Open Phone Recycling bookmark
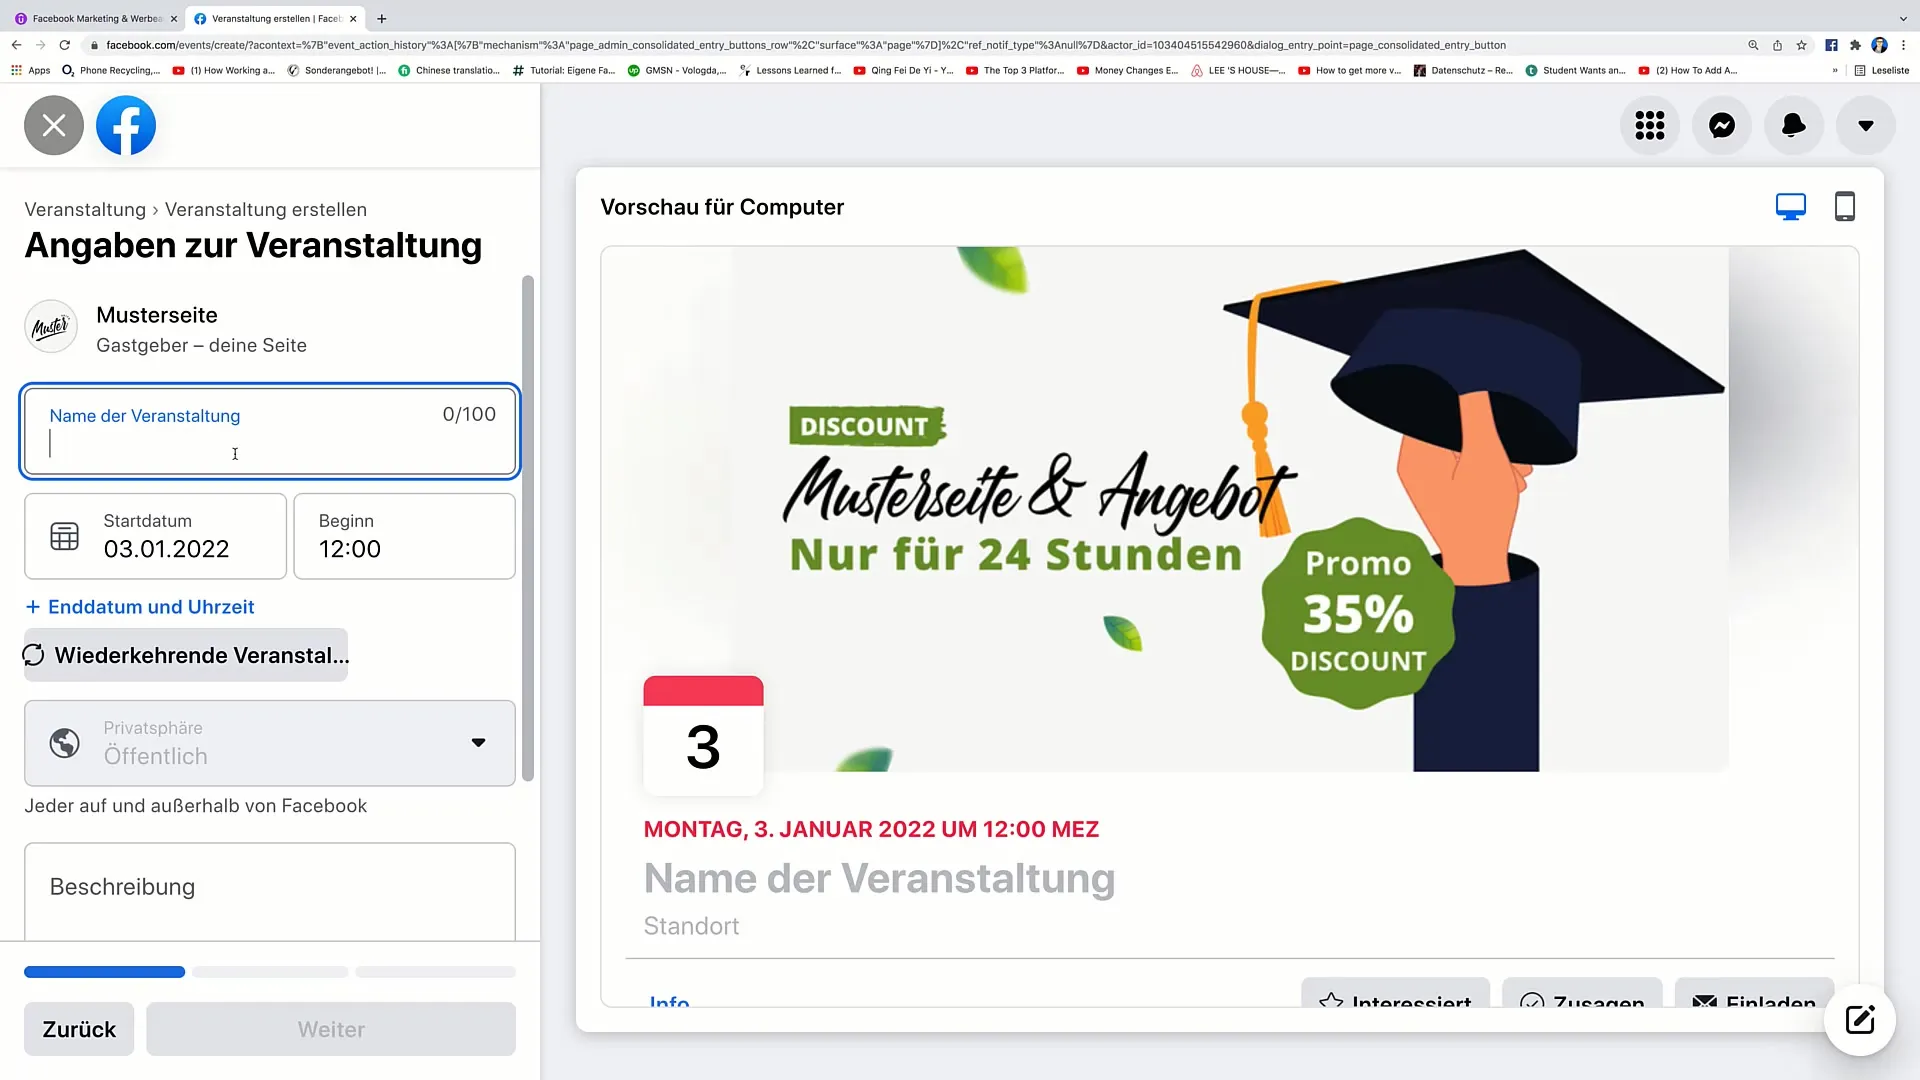This screenshot has width=1920, height=1080. (111, 71)
